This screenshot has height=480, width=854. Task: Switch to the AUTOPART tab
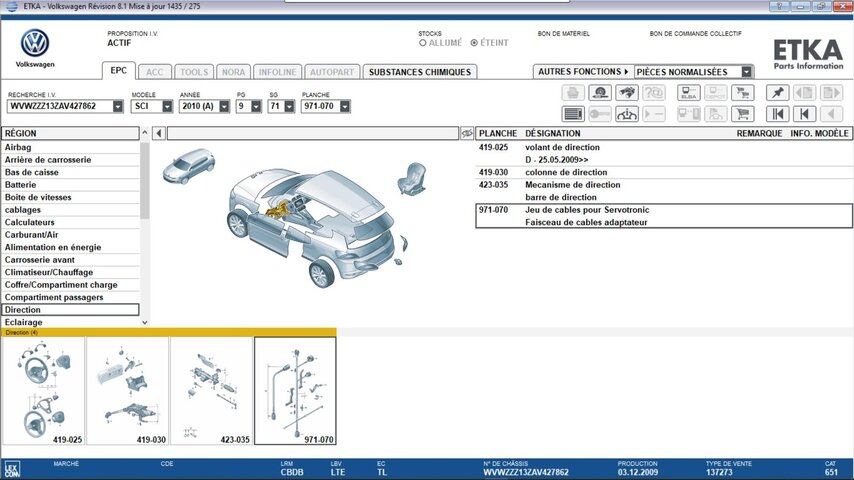[x=332, y=72]
